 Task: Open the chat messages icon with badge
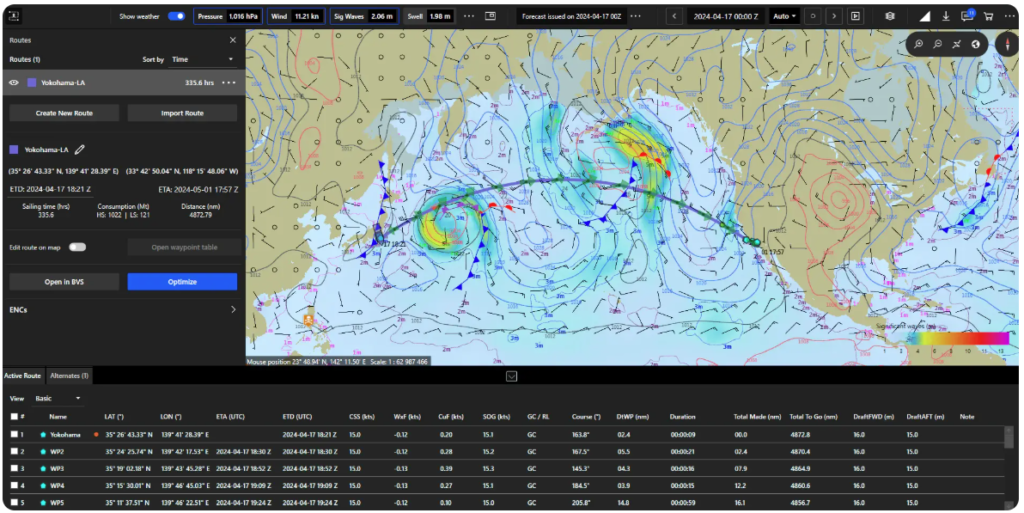click(x=966, y=16)
